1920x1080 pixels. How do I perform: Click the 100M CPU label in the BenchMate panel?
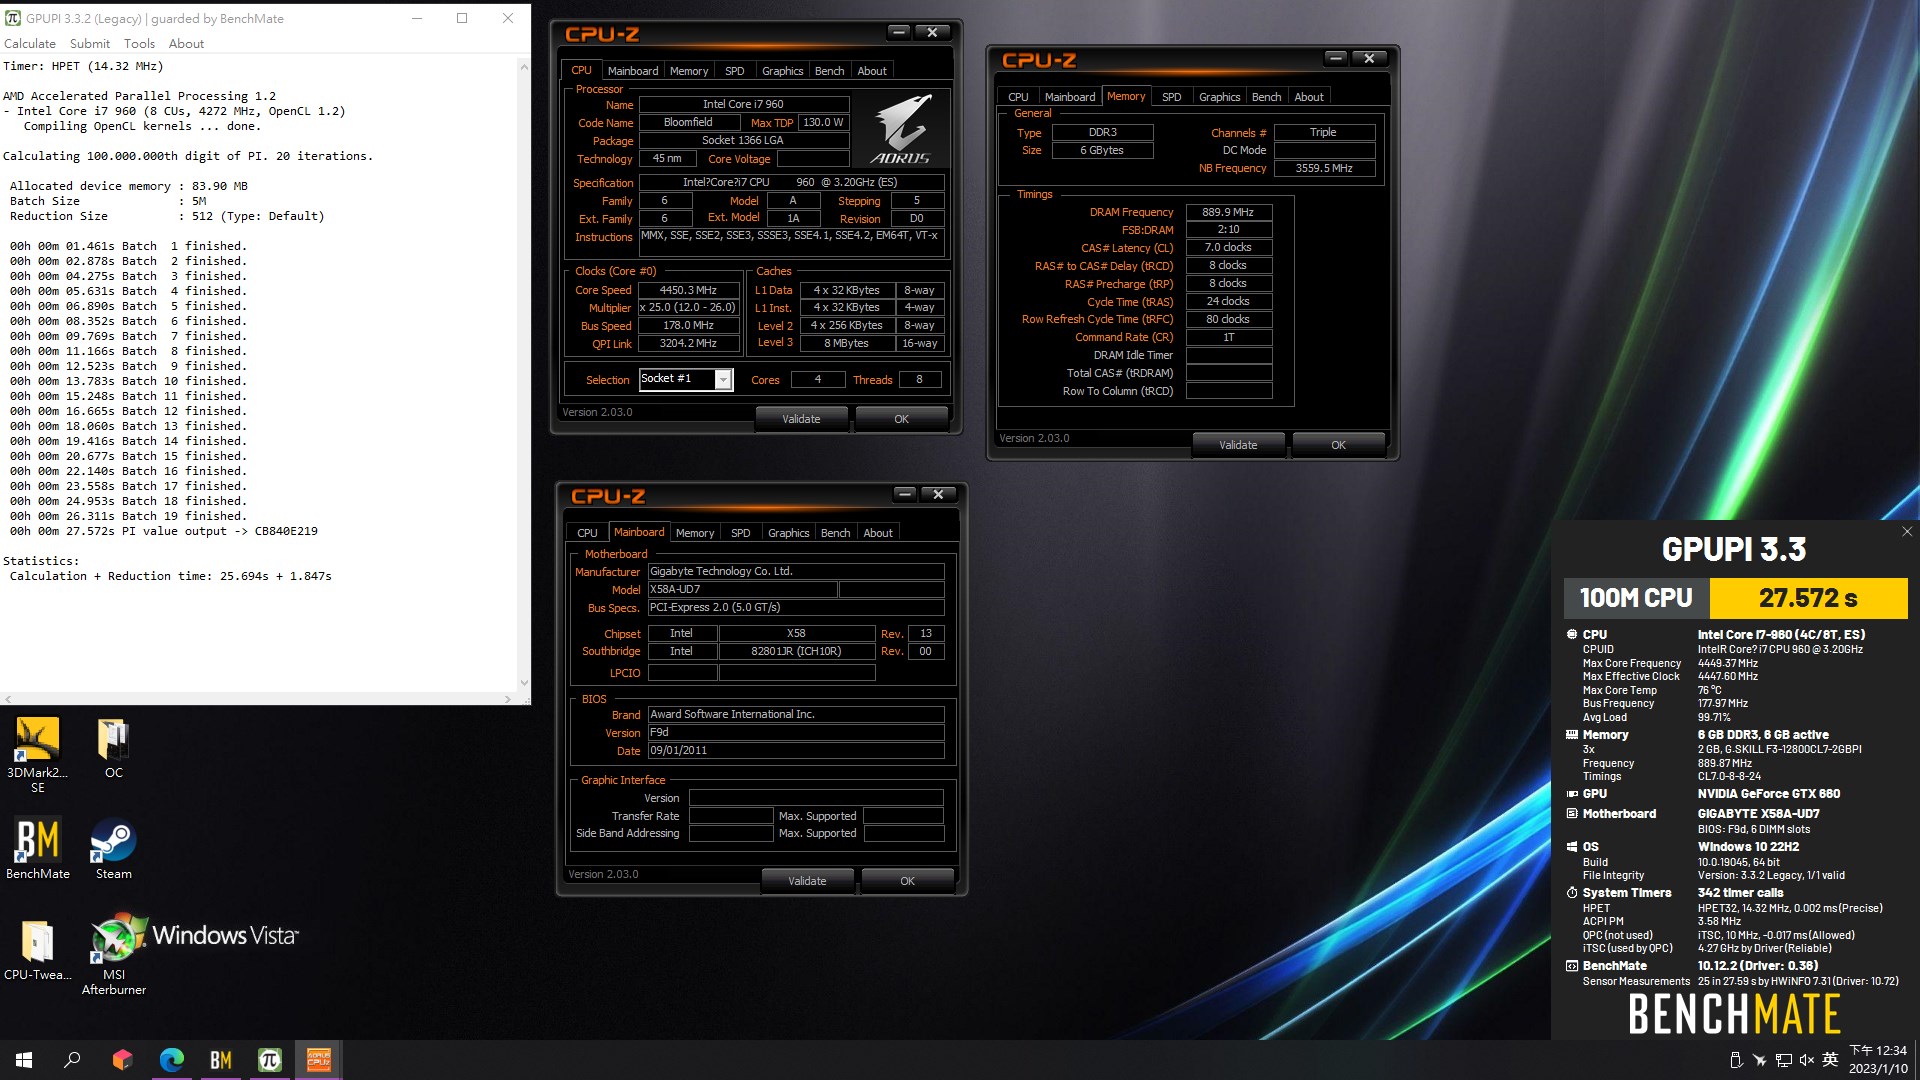pyautogui.click(x=1636, y=599)
